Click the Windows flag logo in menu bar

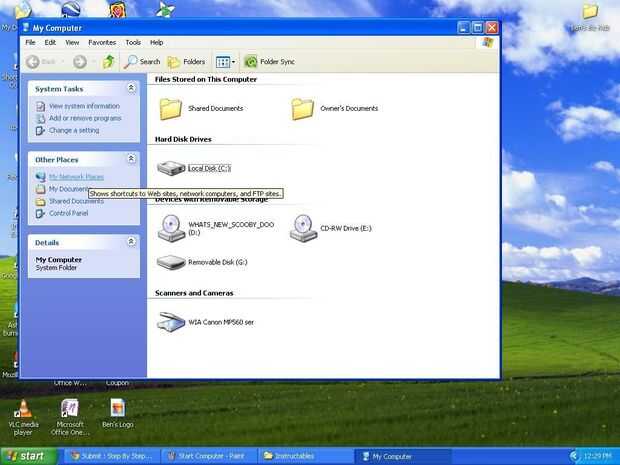pyautogui.click(x=488, y=42)
